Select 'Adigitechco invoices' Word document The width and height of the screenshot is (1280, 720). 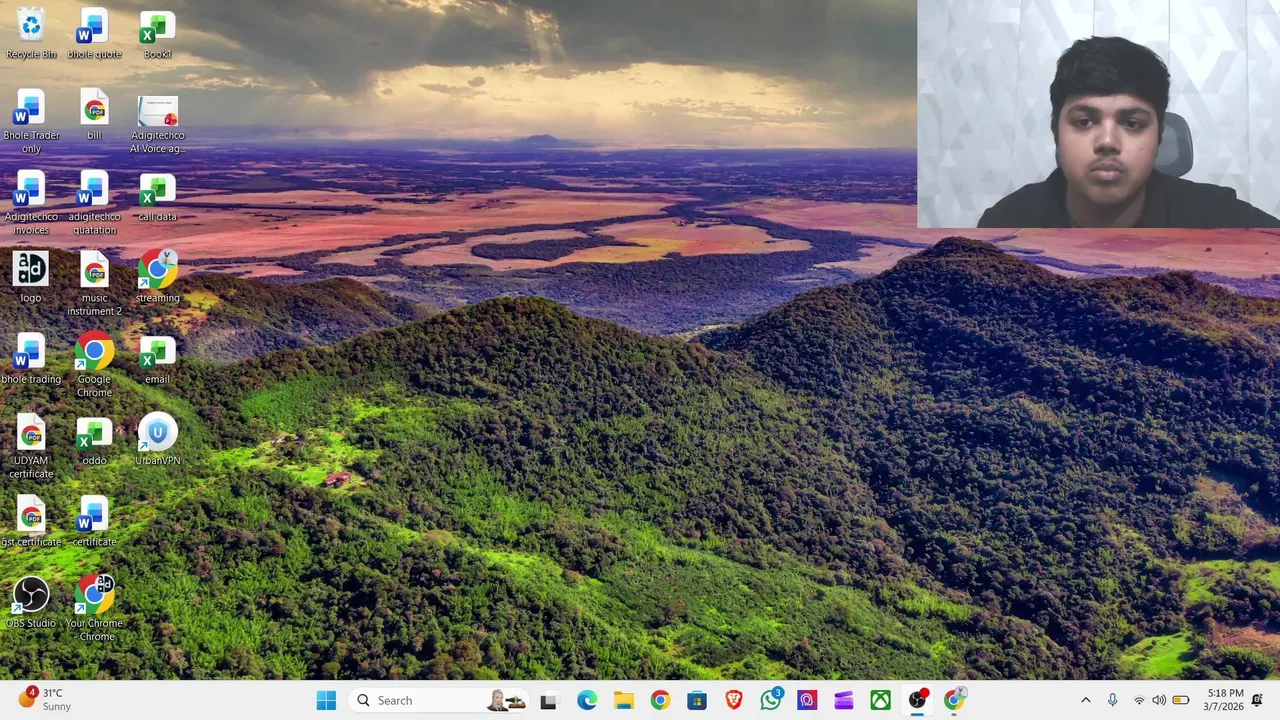coord(31,202)
